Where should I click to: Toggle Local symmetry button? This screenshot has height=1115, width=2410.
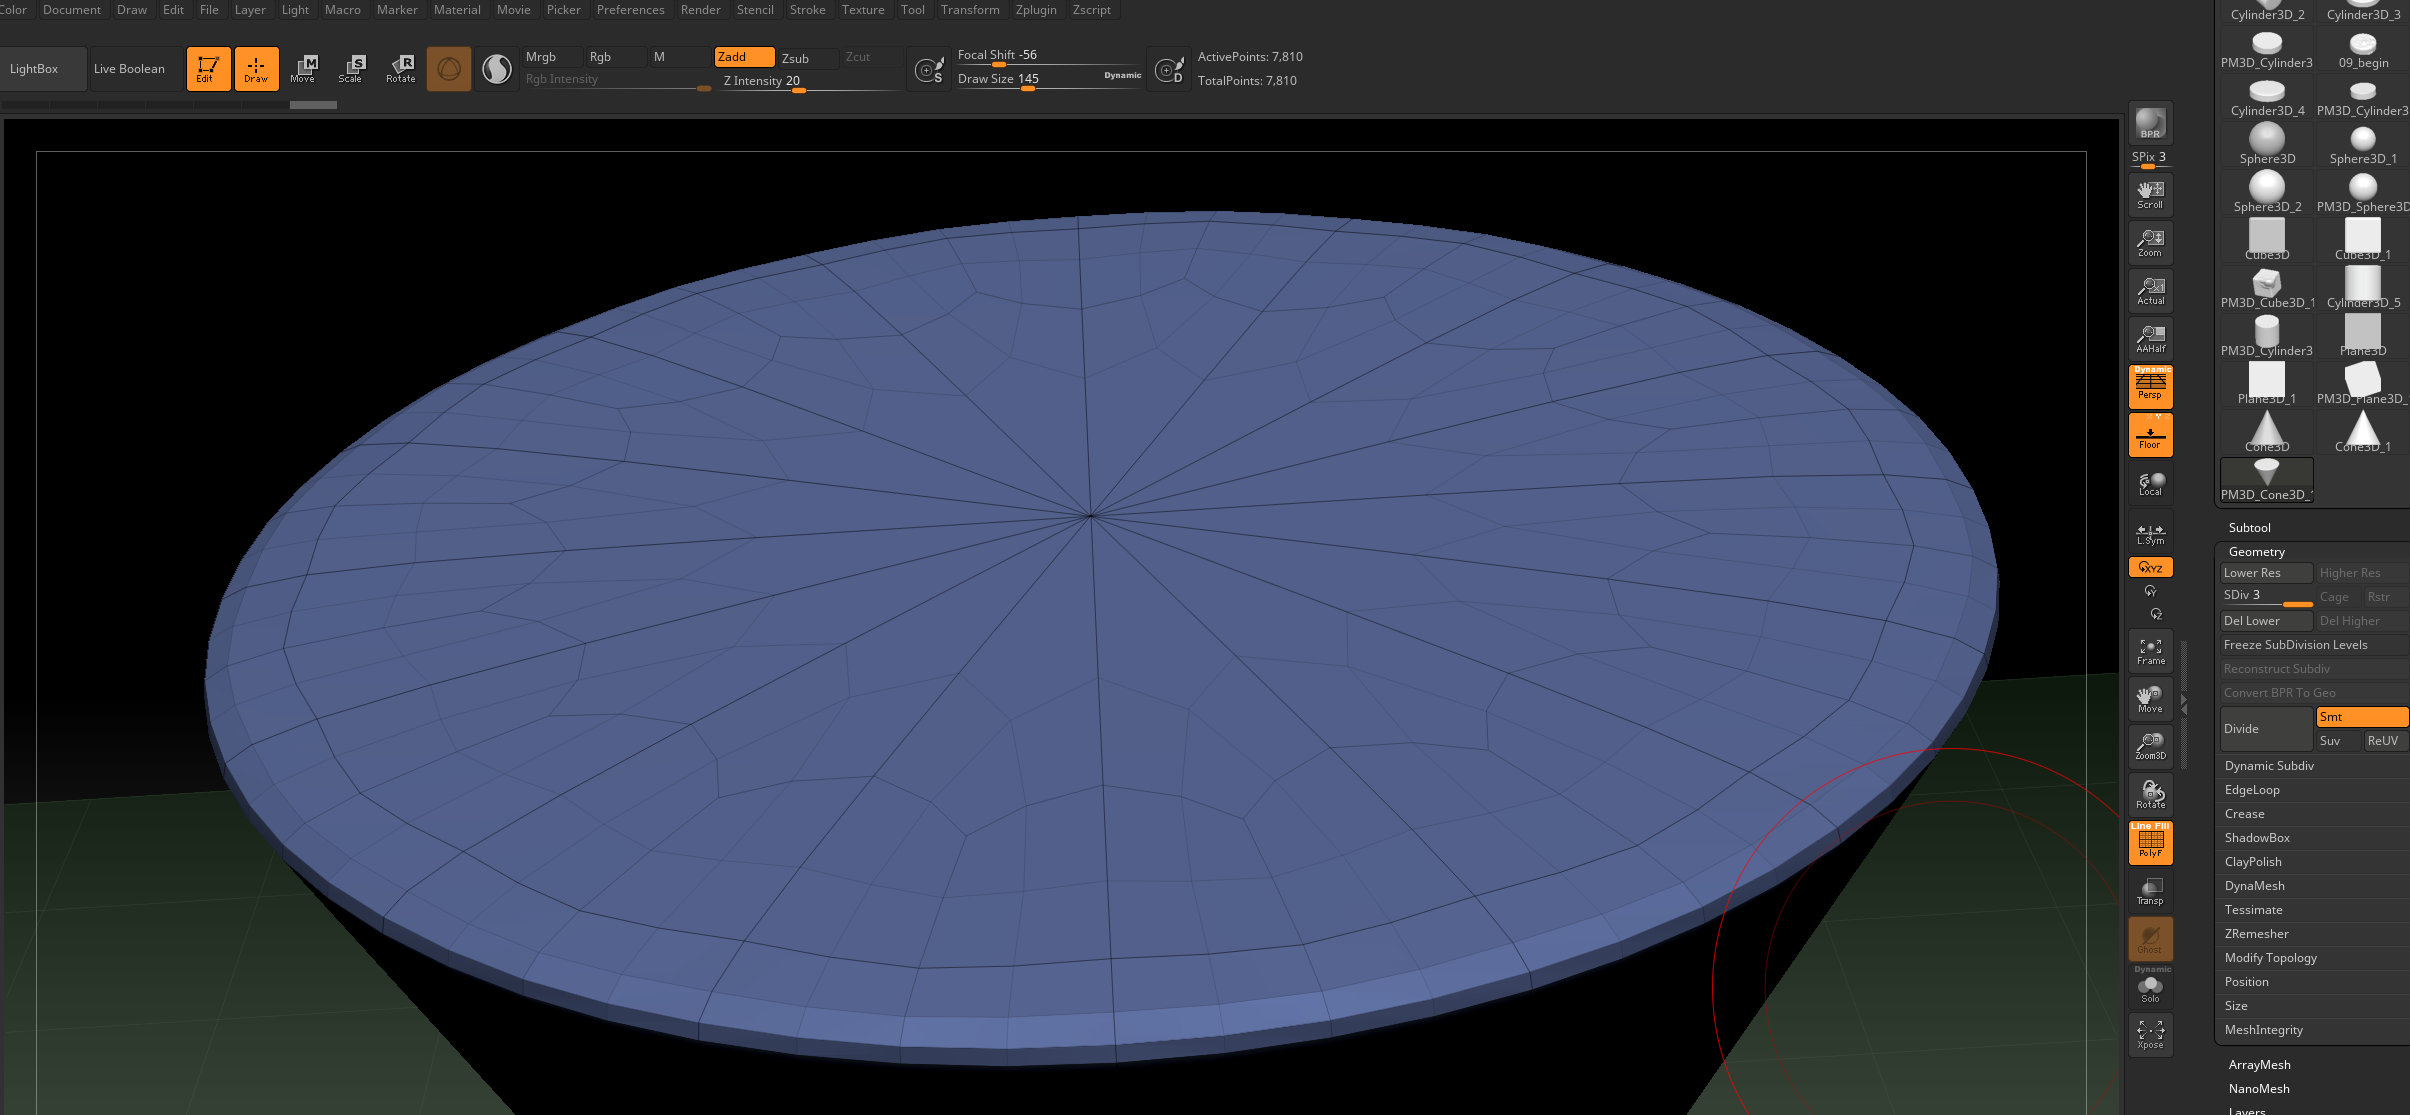(x=2150, y=484)
